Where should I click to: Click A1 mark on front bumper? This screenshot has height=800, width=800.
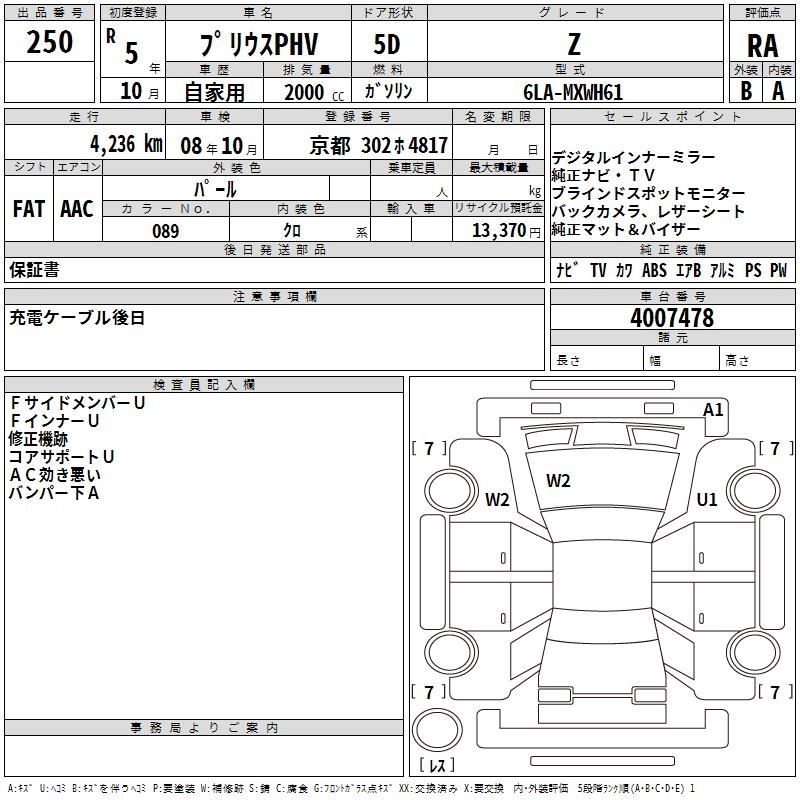[713, 410]
